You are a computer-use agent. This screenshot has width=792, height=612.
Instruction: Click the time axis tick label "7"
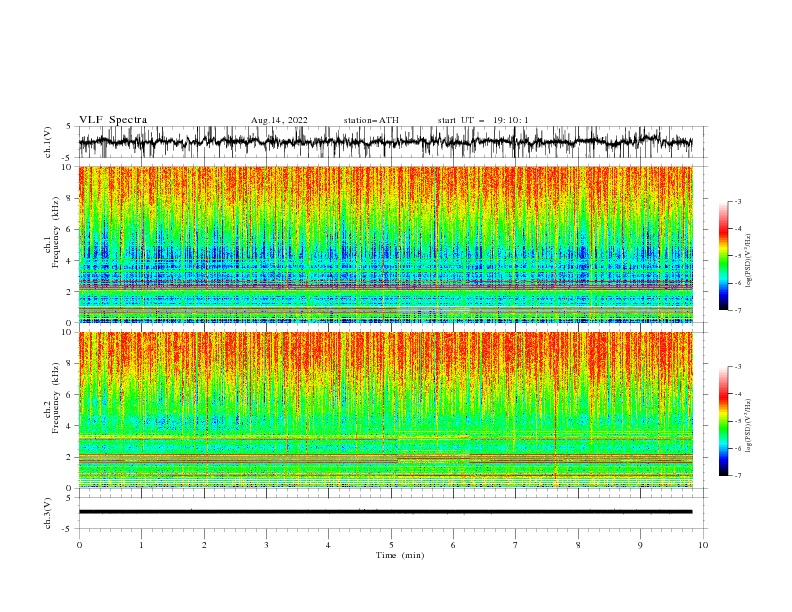click(x=516, y=545)
